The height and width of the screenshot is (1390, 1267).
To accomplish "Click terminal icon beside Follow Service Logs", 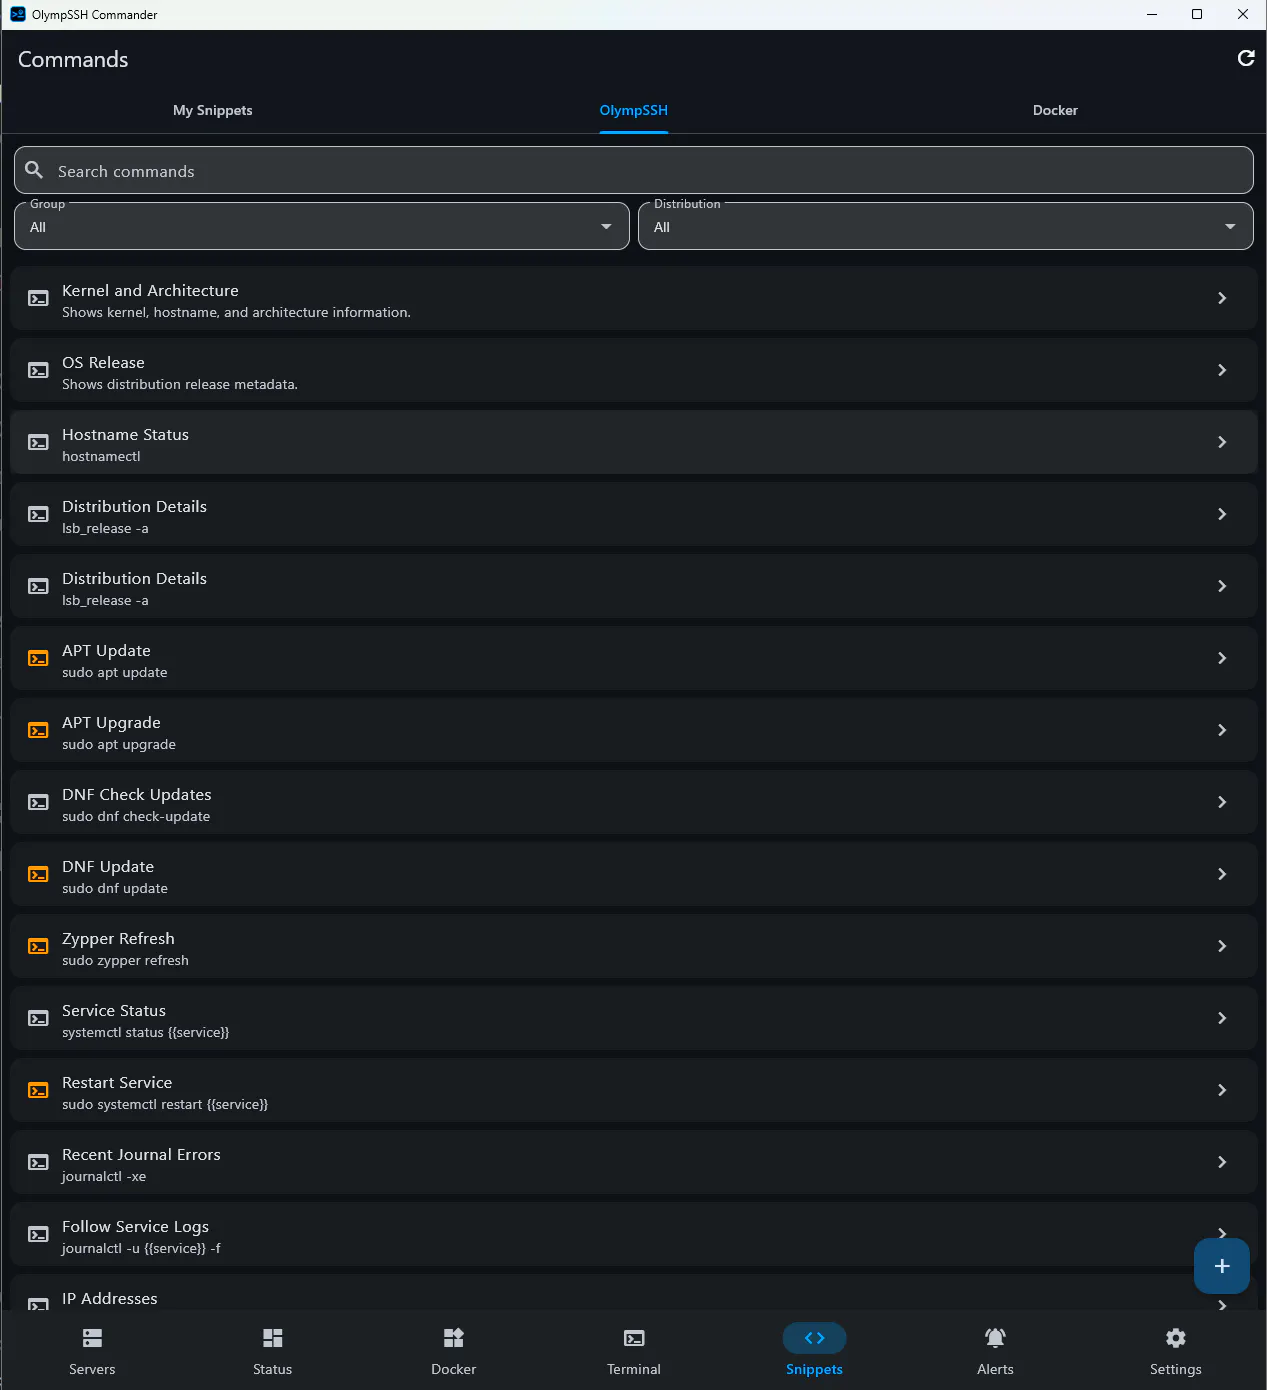I will [x=38, y=1235].
